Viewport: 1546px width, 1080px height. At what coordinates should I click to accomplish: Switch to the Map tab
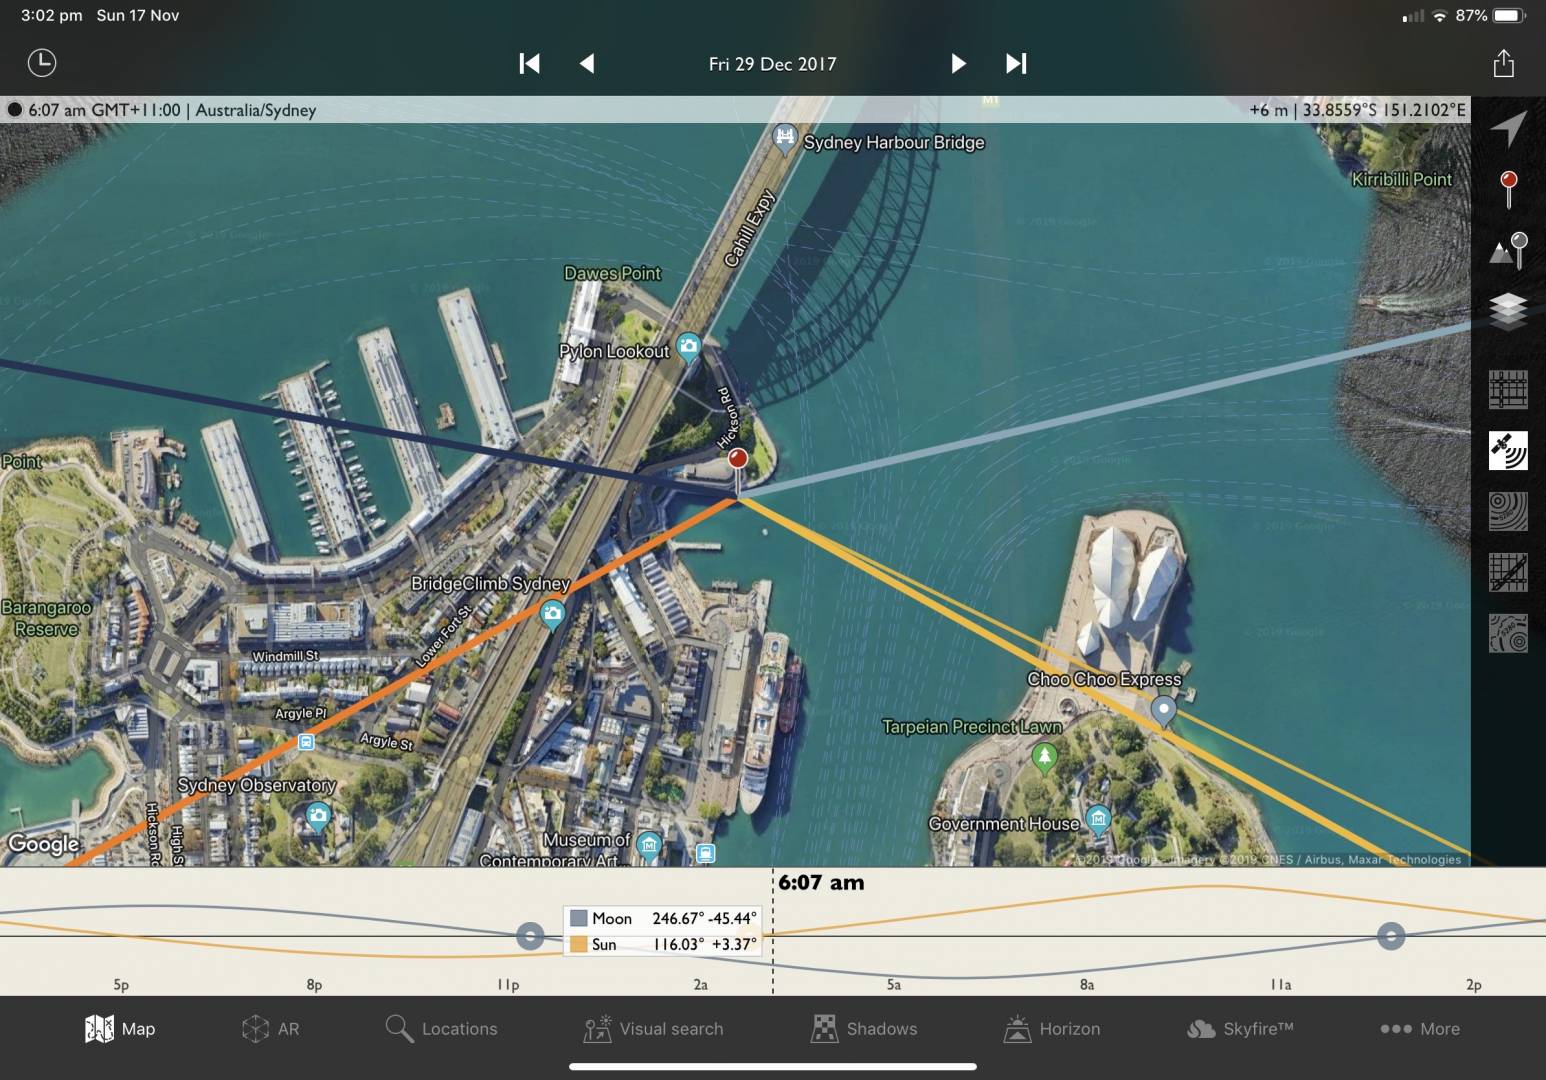point(120,1029)
